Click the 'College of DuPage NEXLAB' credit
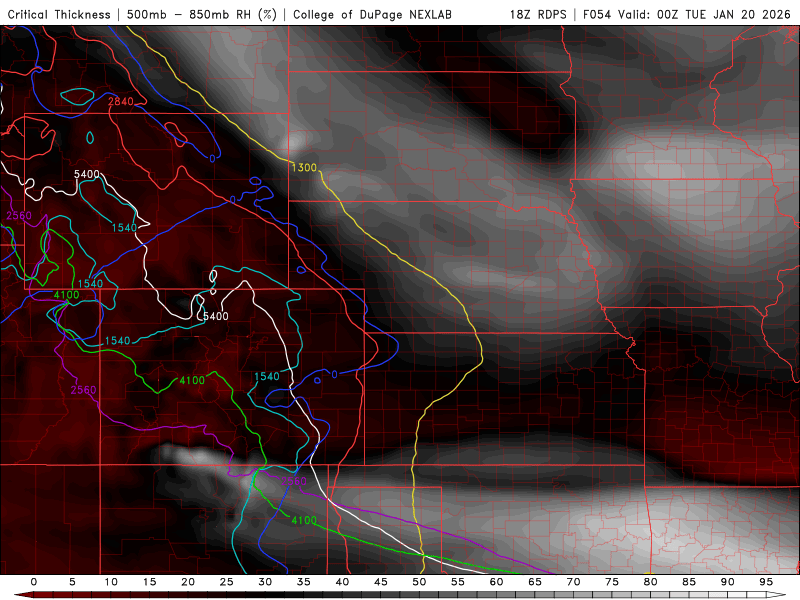Screen dimensions: 800x600 (x=372, y=14)
